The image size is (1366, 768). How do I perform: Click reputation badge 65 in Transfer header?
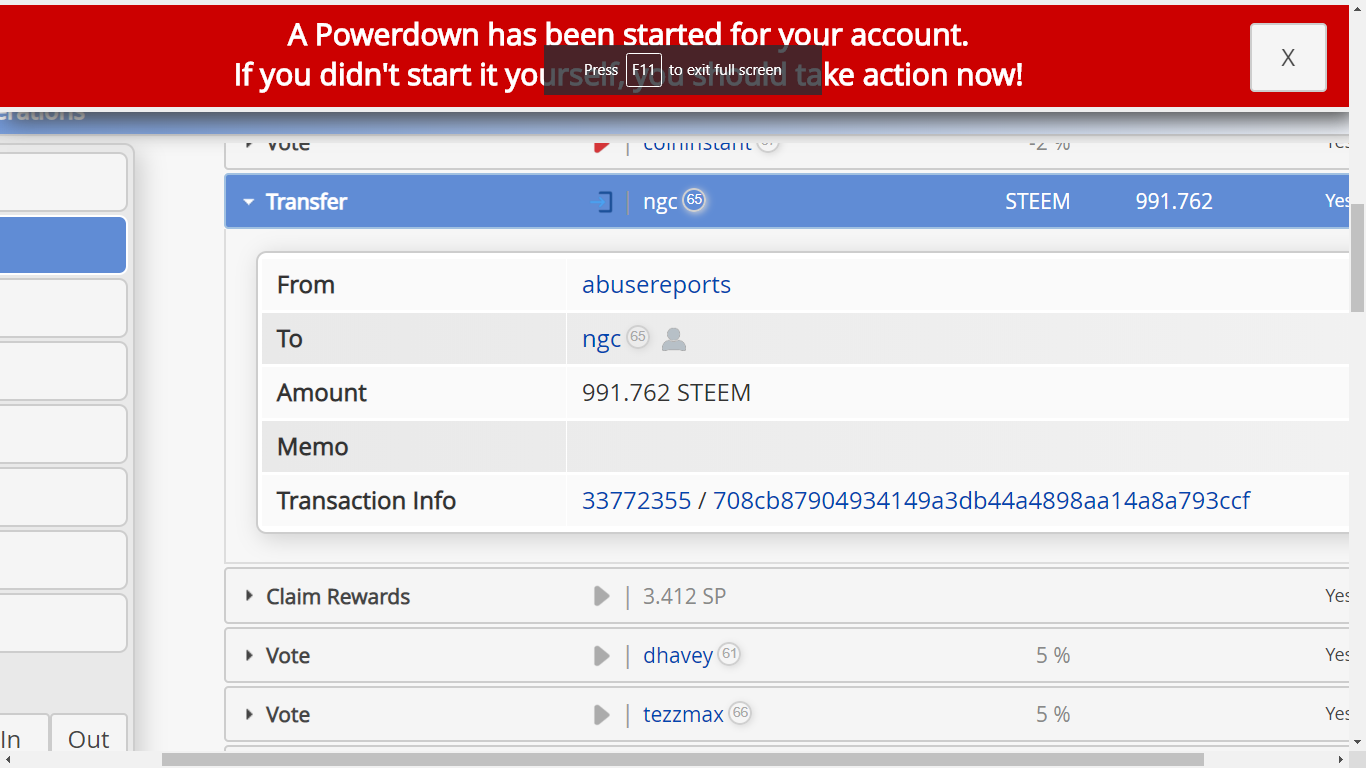694,200
